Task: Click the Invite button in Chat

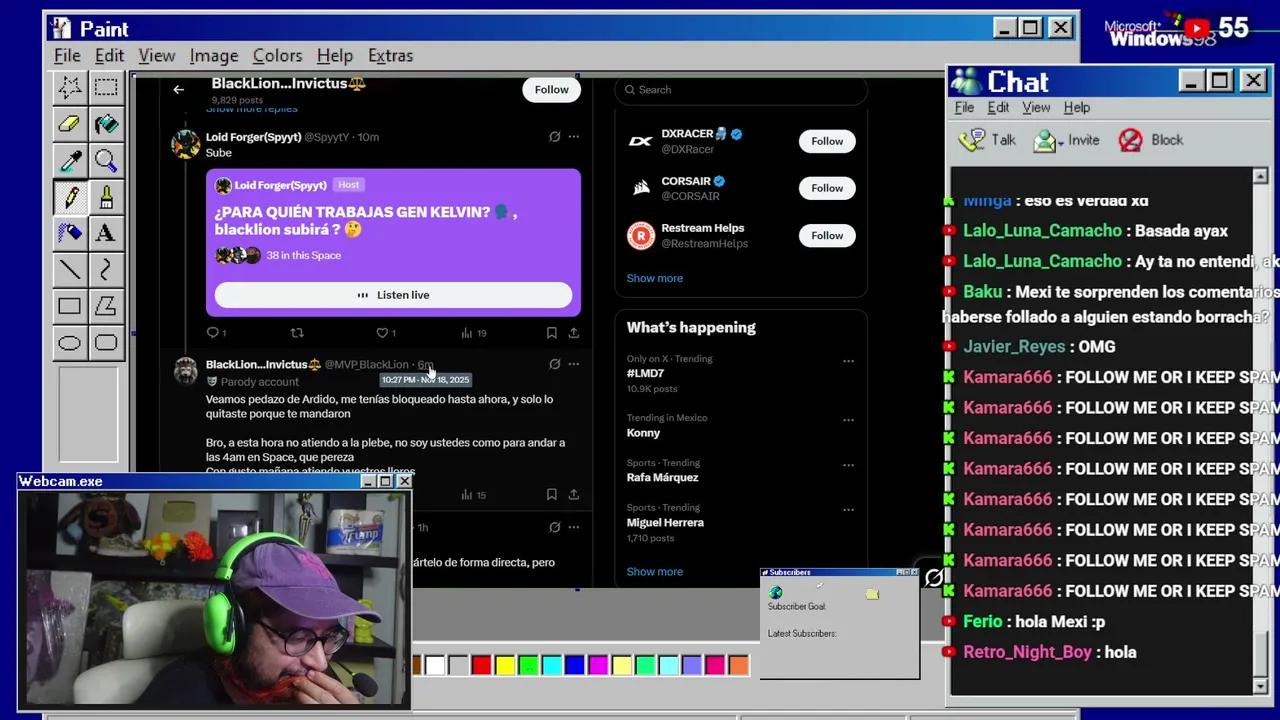Action: pyautogui.click(x=1066, y=141)
